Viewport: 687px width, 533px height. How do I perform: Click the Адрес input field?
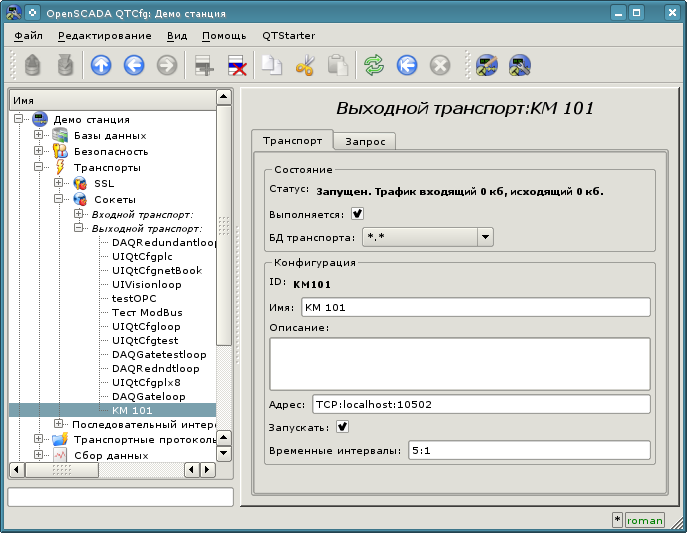pyautogui.click(x=479, y=404)
